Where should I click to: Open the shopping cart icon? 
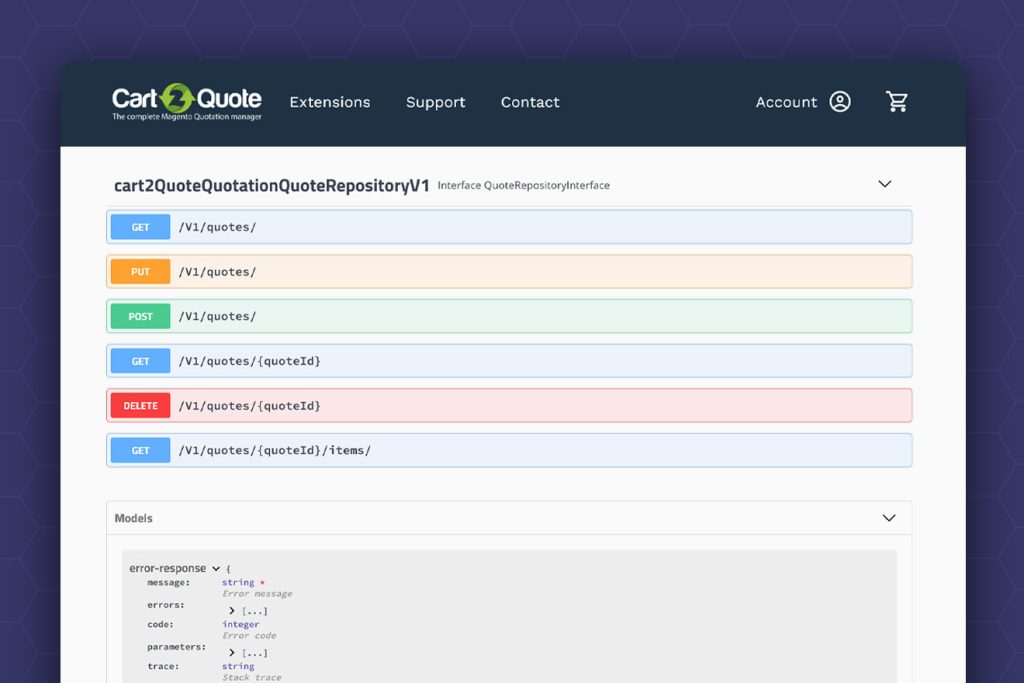point(897,102)
